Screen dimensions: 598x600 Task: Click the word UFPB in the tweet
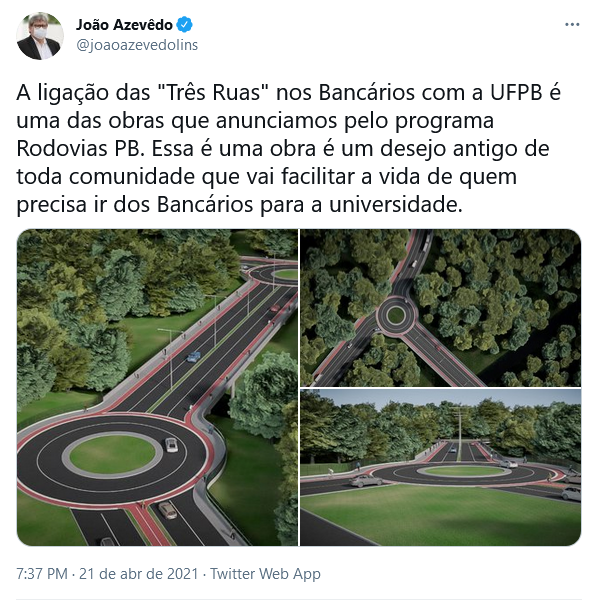pyautogui.click(x=516, y=93)
